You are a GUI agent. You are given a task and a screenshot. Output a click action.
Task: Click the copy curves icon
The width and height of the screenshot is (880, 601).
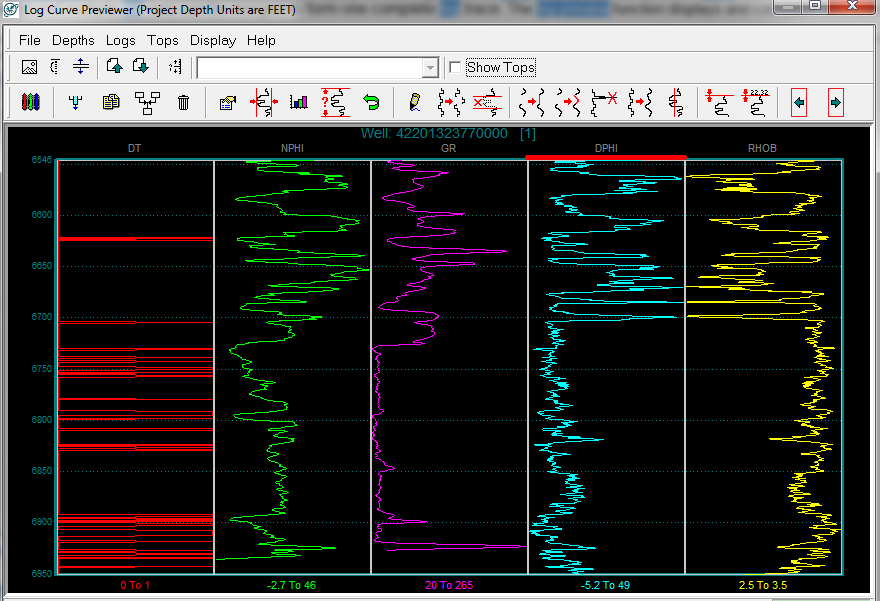111,102
